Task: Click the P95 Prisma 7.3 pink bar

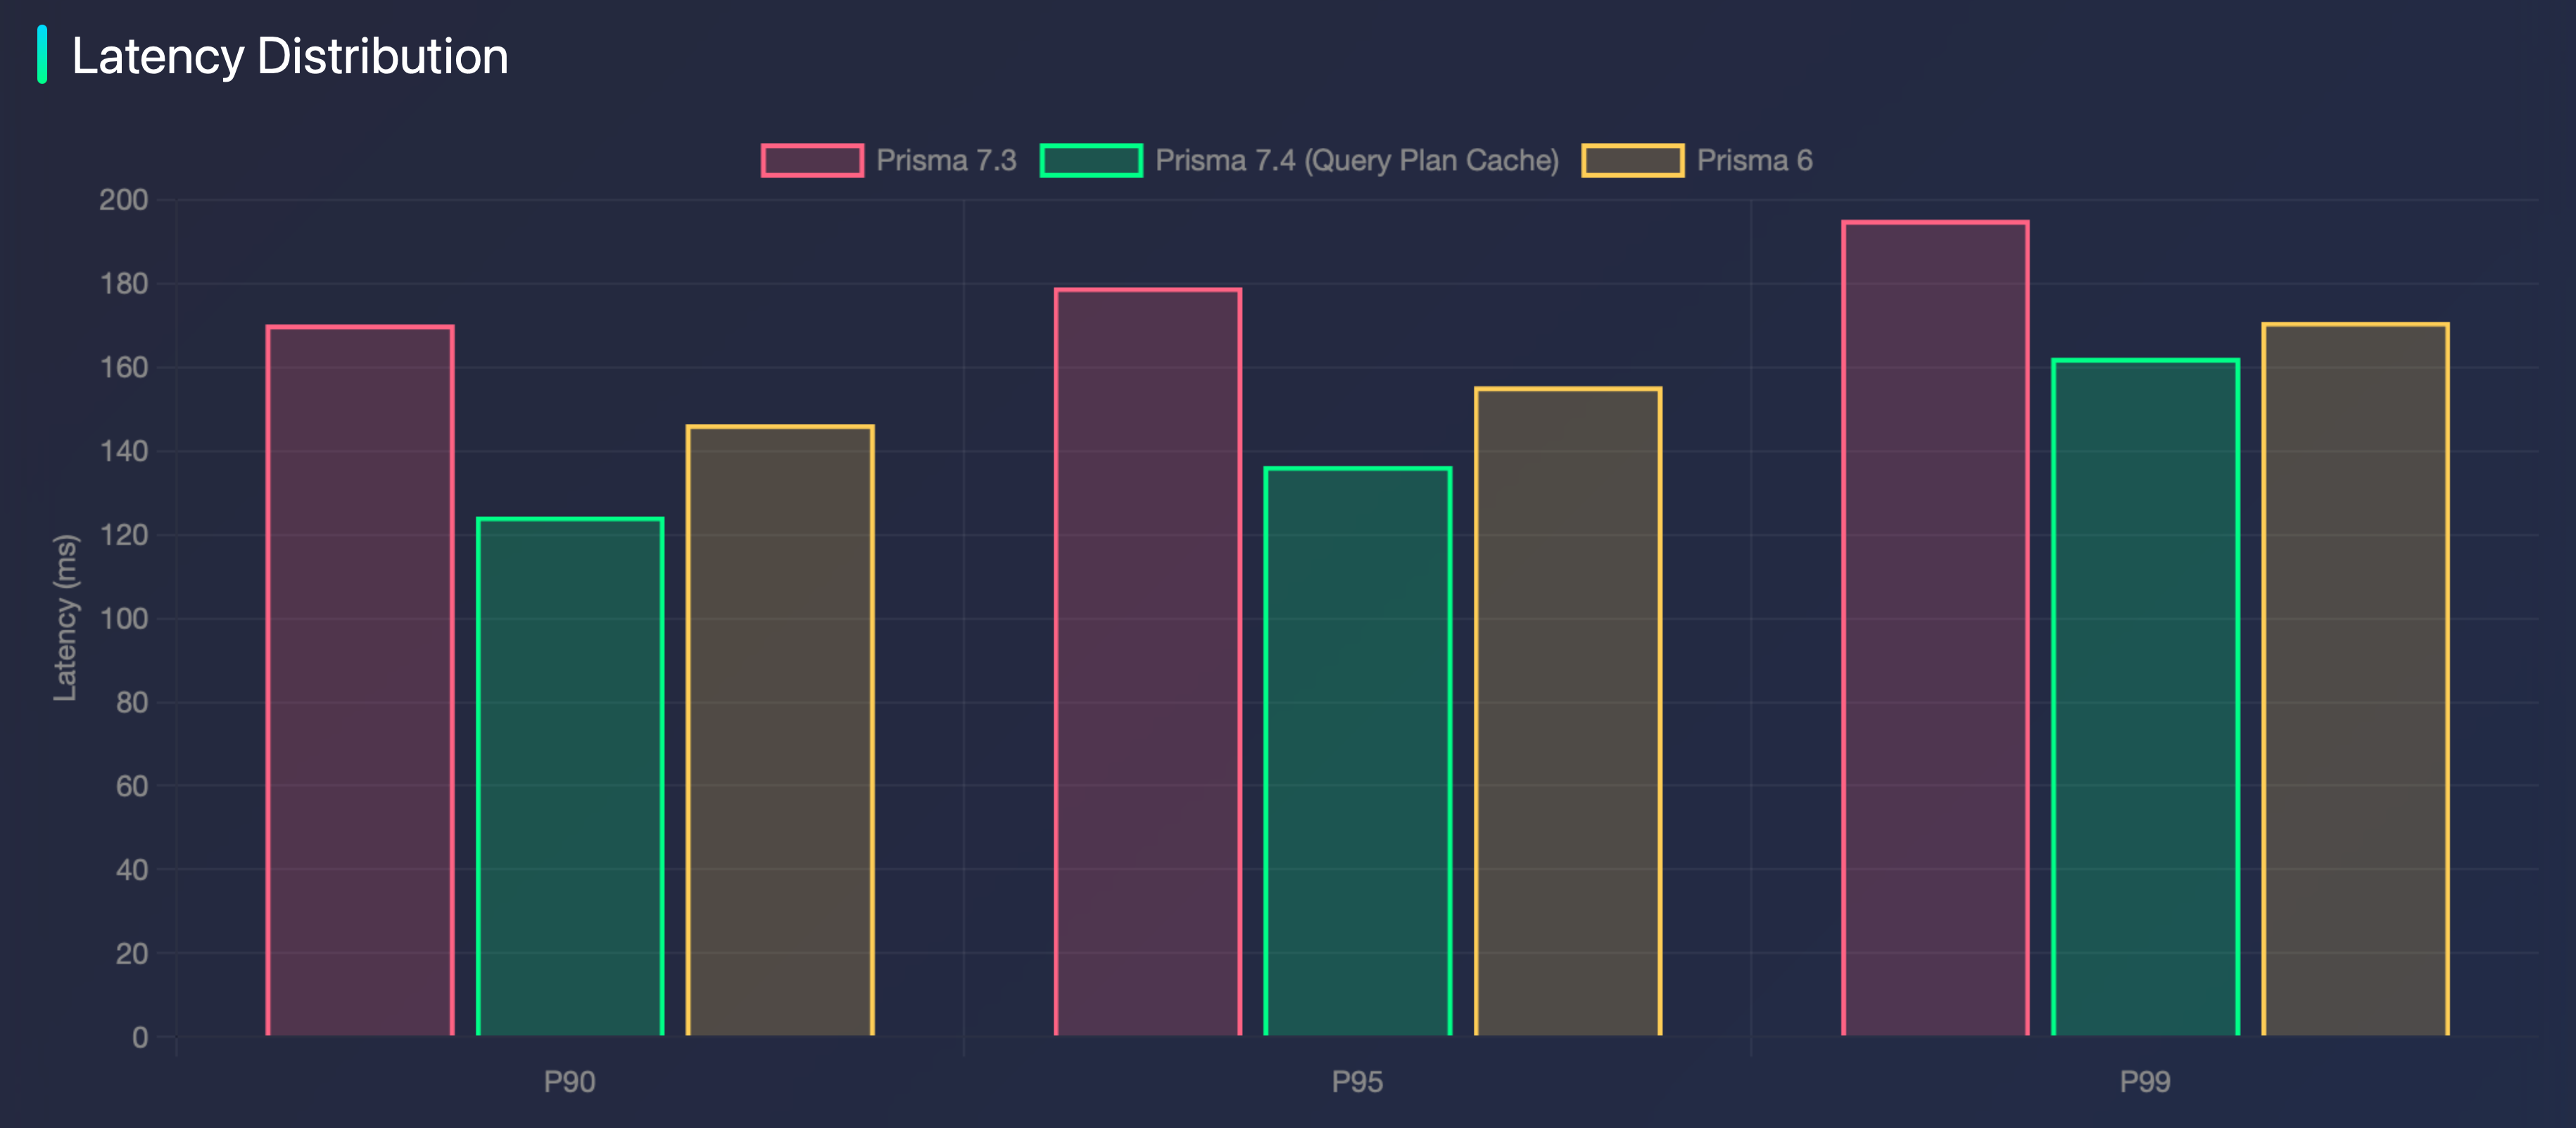Action: [x=1148, y=662]
